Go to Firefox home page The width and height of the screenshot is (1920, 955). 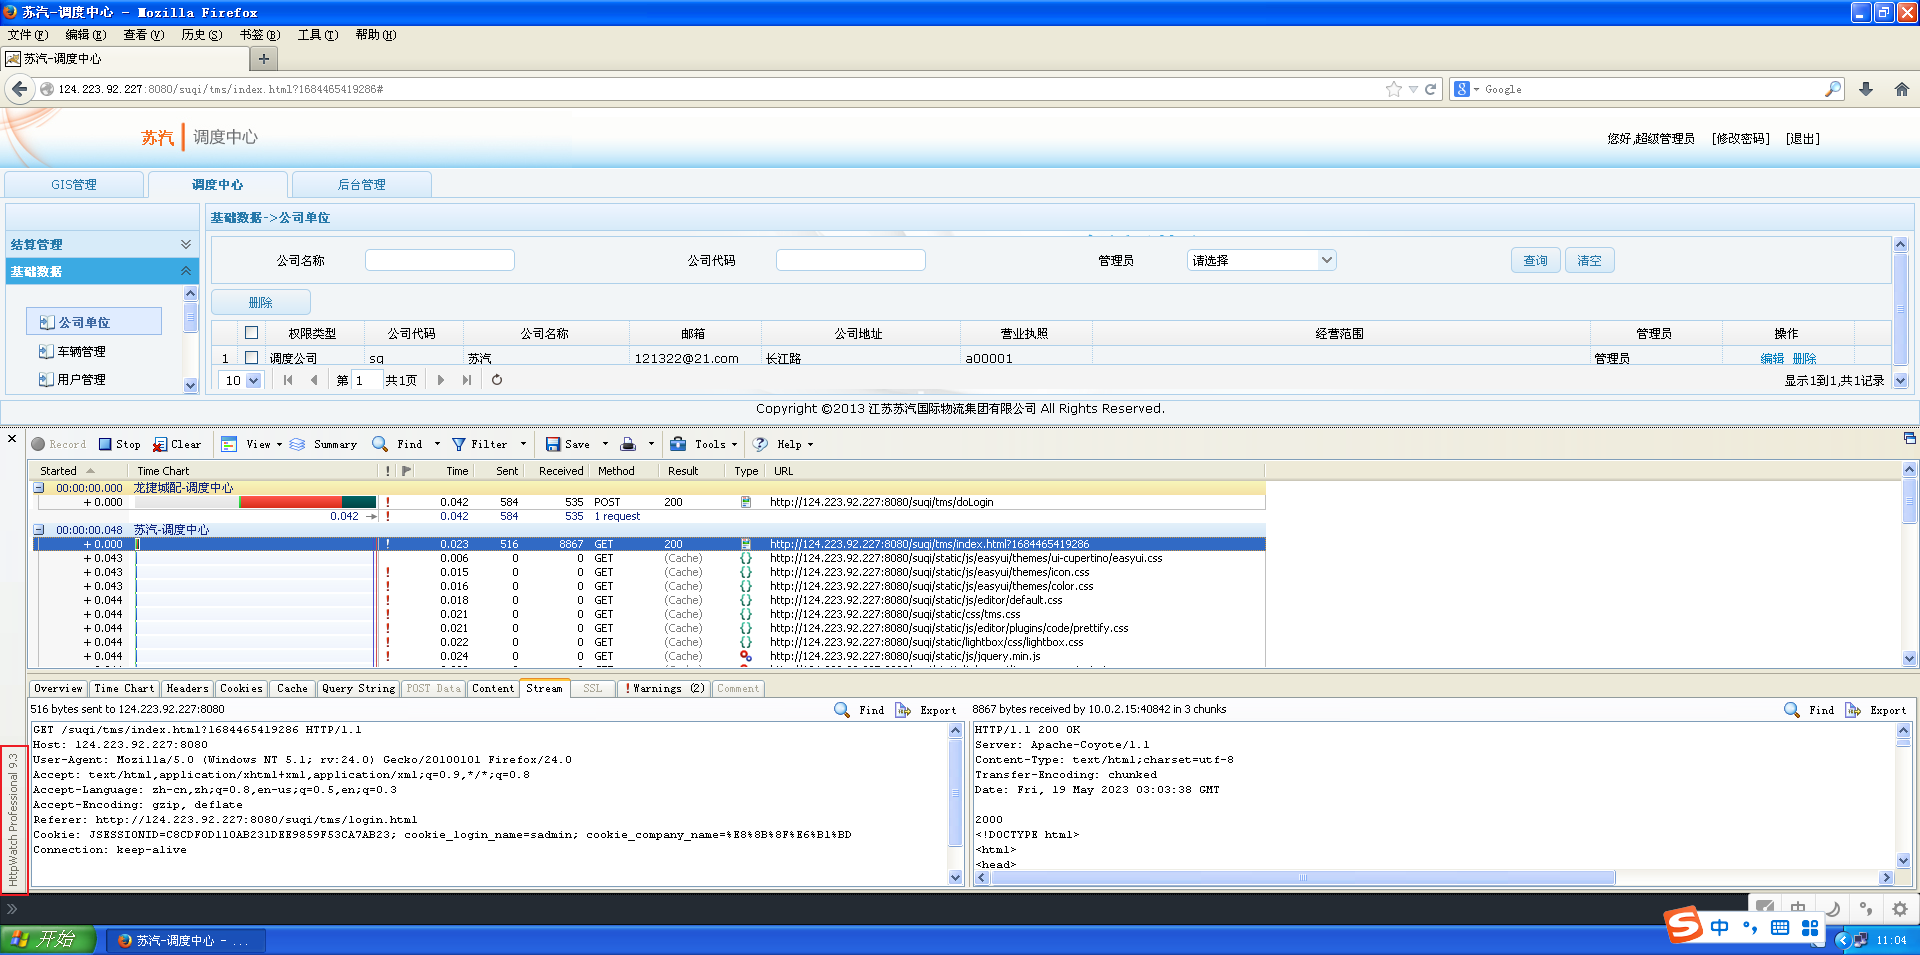(1902, 89)
